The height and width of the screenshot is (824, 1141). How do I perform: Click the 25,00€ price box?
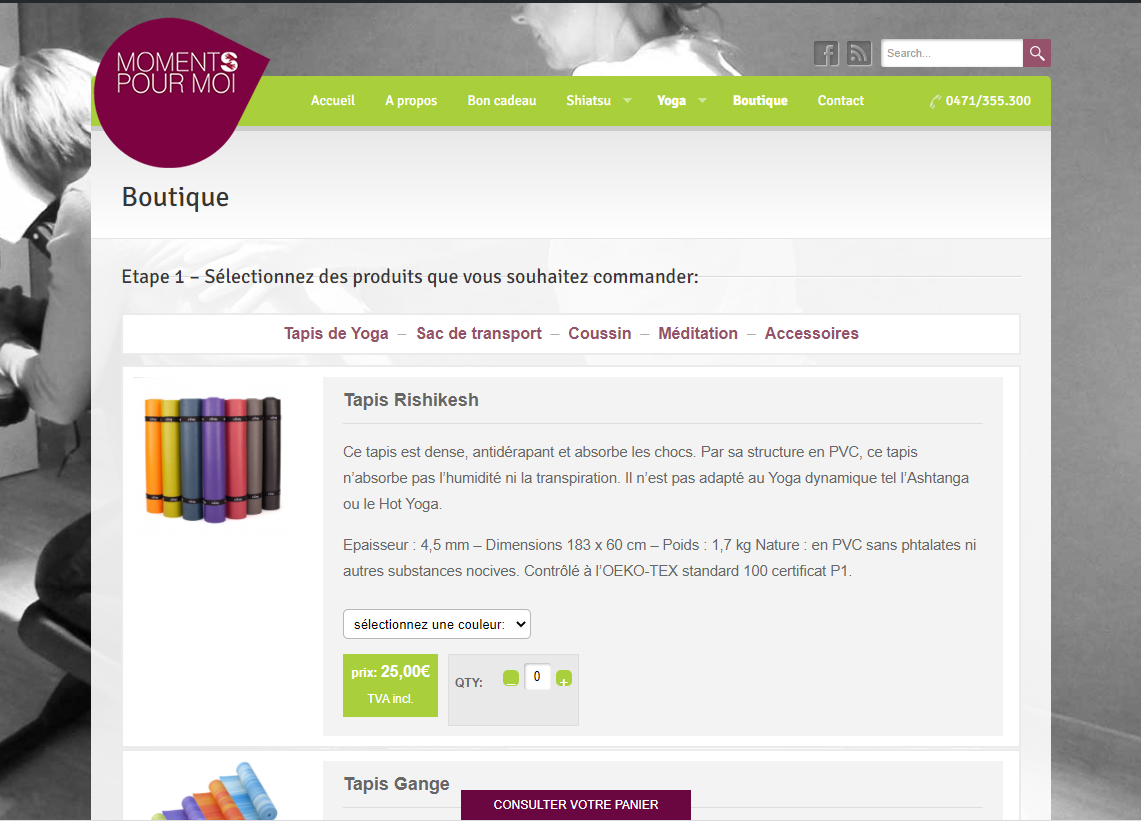click(390, 685)
